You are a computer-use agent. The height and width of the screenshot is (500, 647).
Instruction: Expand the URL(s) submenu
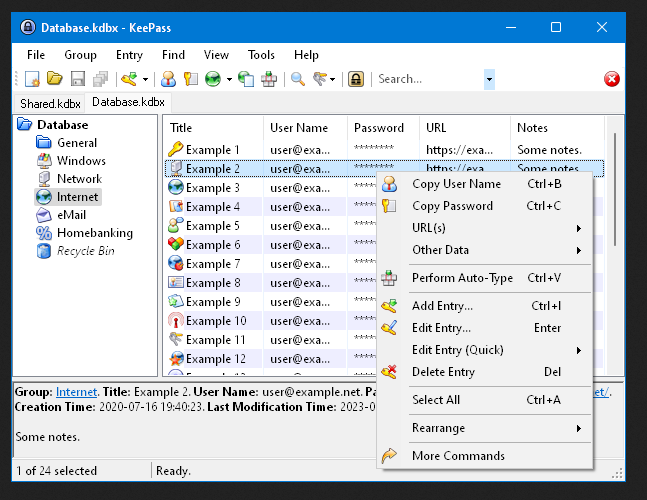point(485,228)
